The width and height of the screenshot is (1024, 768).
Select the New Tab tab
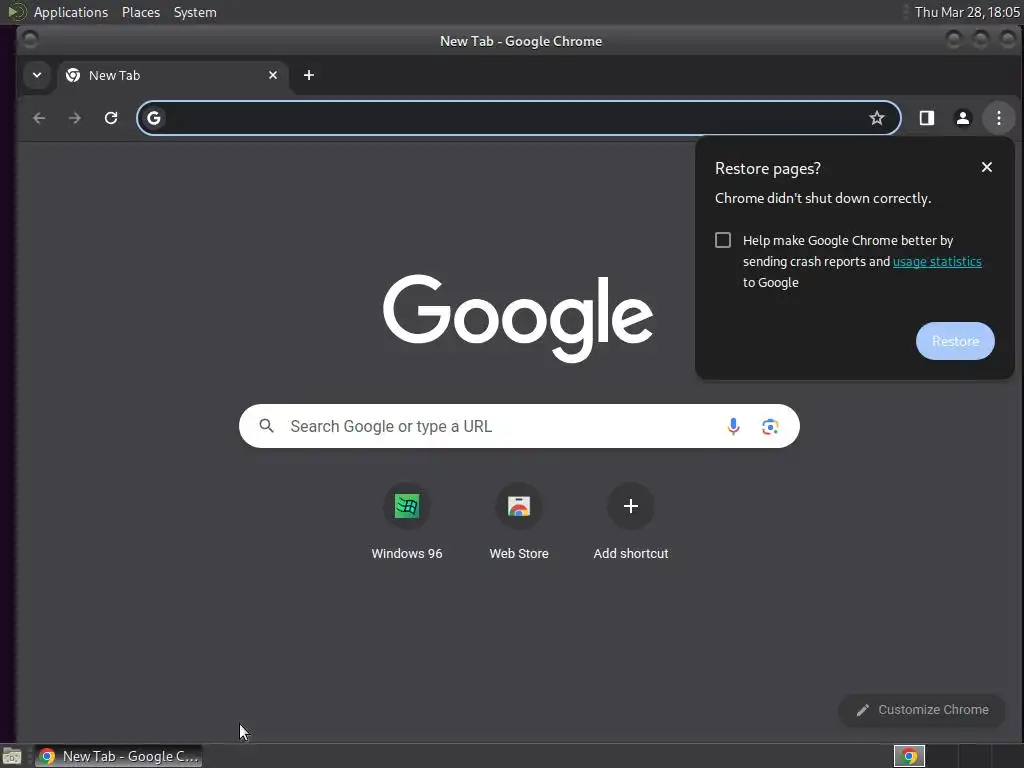(x=172, y=75)
